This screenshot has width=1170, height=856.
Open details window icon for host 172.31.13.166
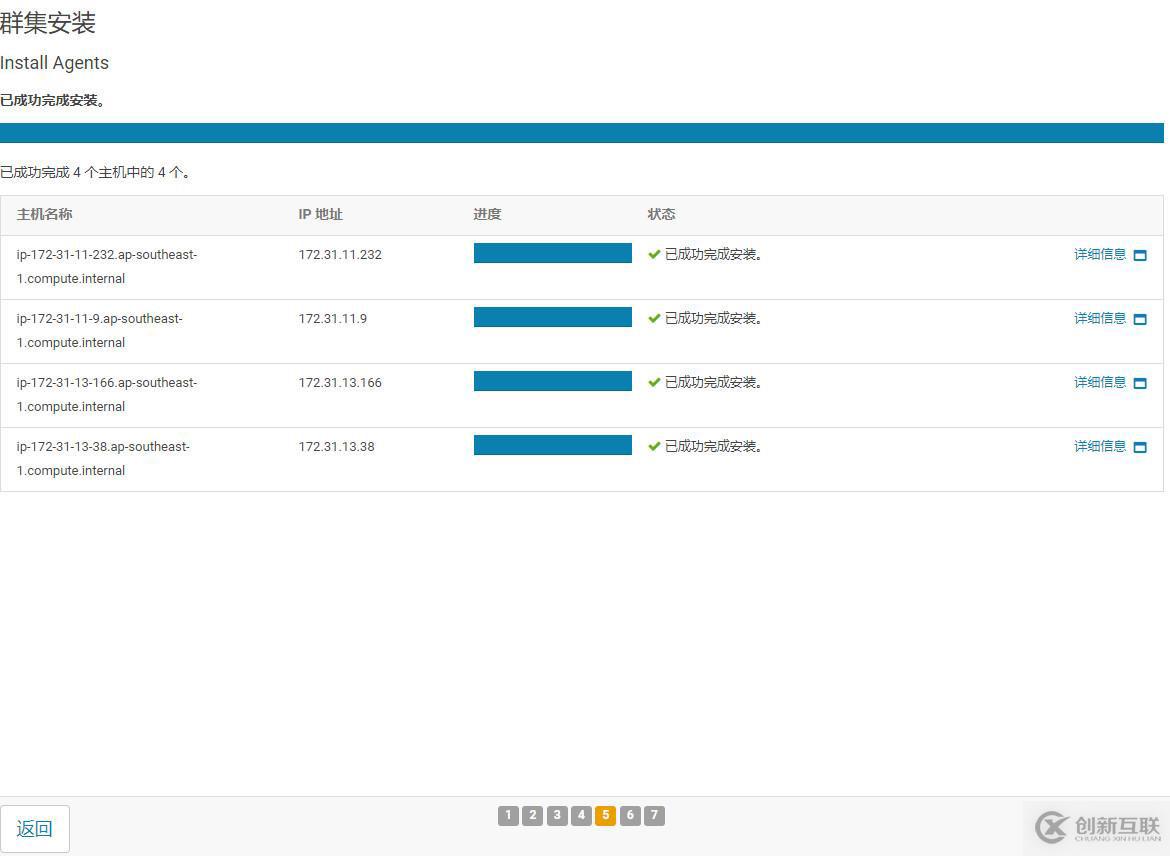1139,384
